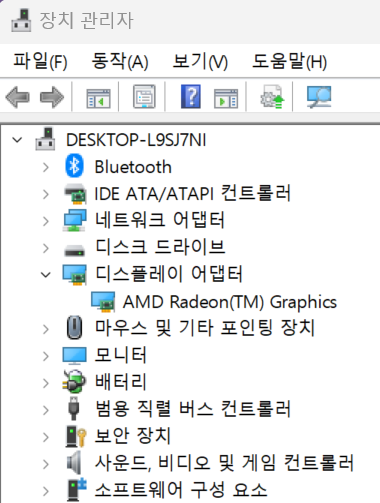Expand the 모니터 node
The height and width of the screenshot is (503, 380).
46,356
